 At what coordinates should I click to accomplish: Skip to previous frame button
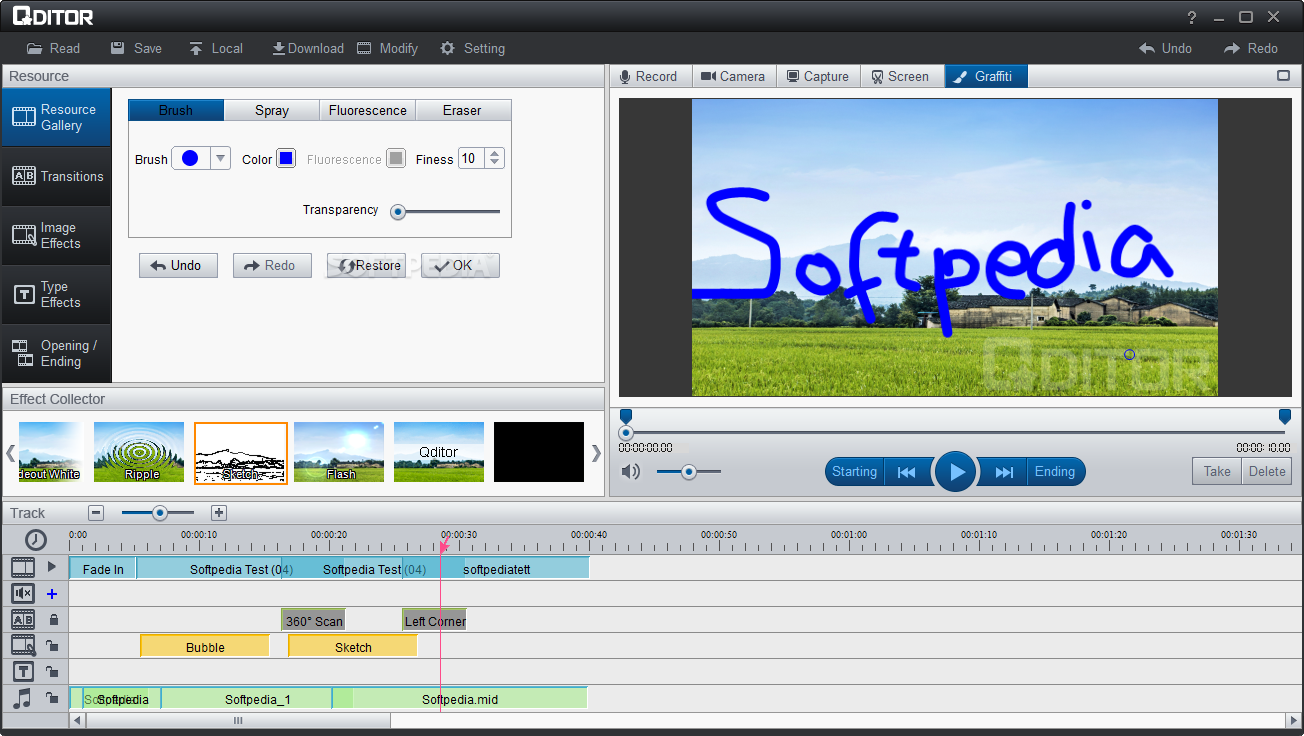(907, 472)
